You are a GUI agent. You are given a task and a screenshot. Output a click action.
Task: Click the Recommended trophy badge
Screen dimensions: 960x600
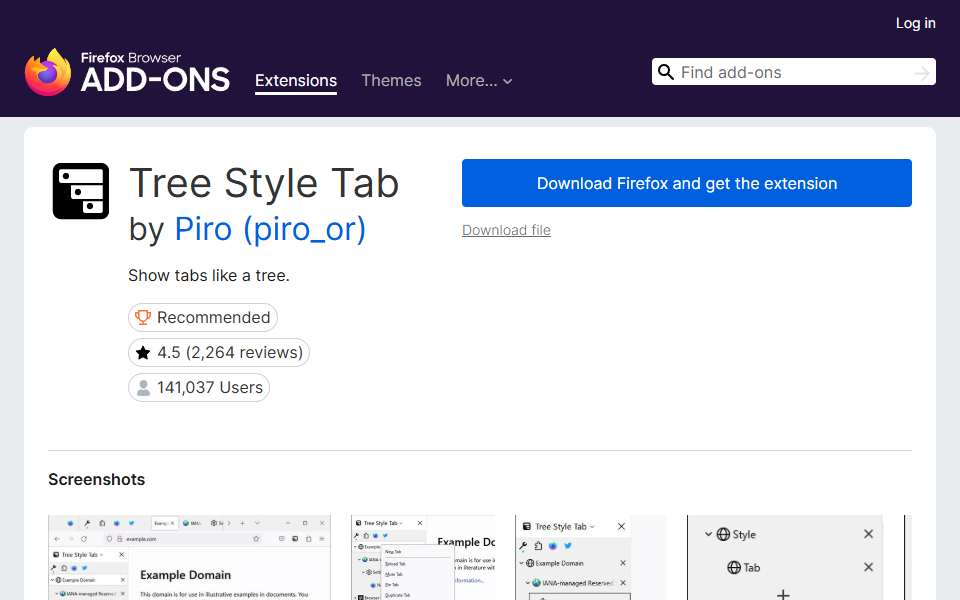[203, 317]
